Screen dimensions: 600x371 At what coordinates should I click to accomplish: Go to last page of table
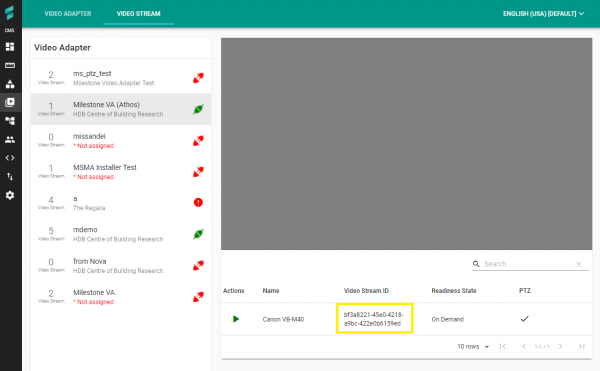click(581, 347)
